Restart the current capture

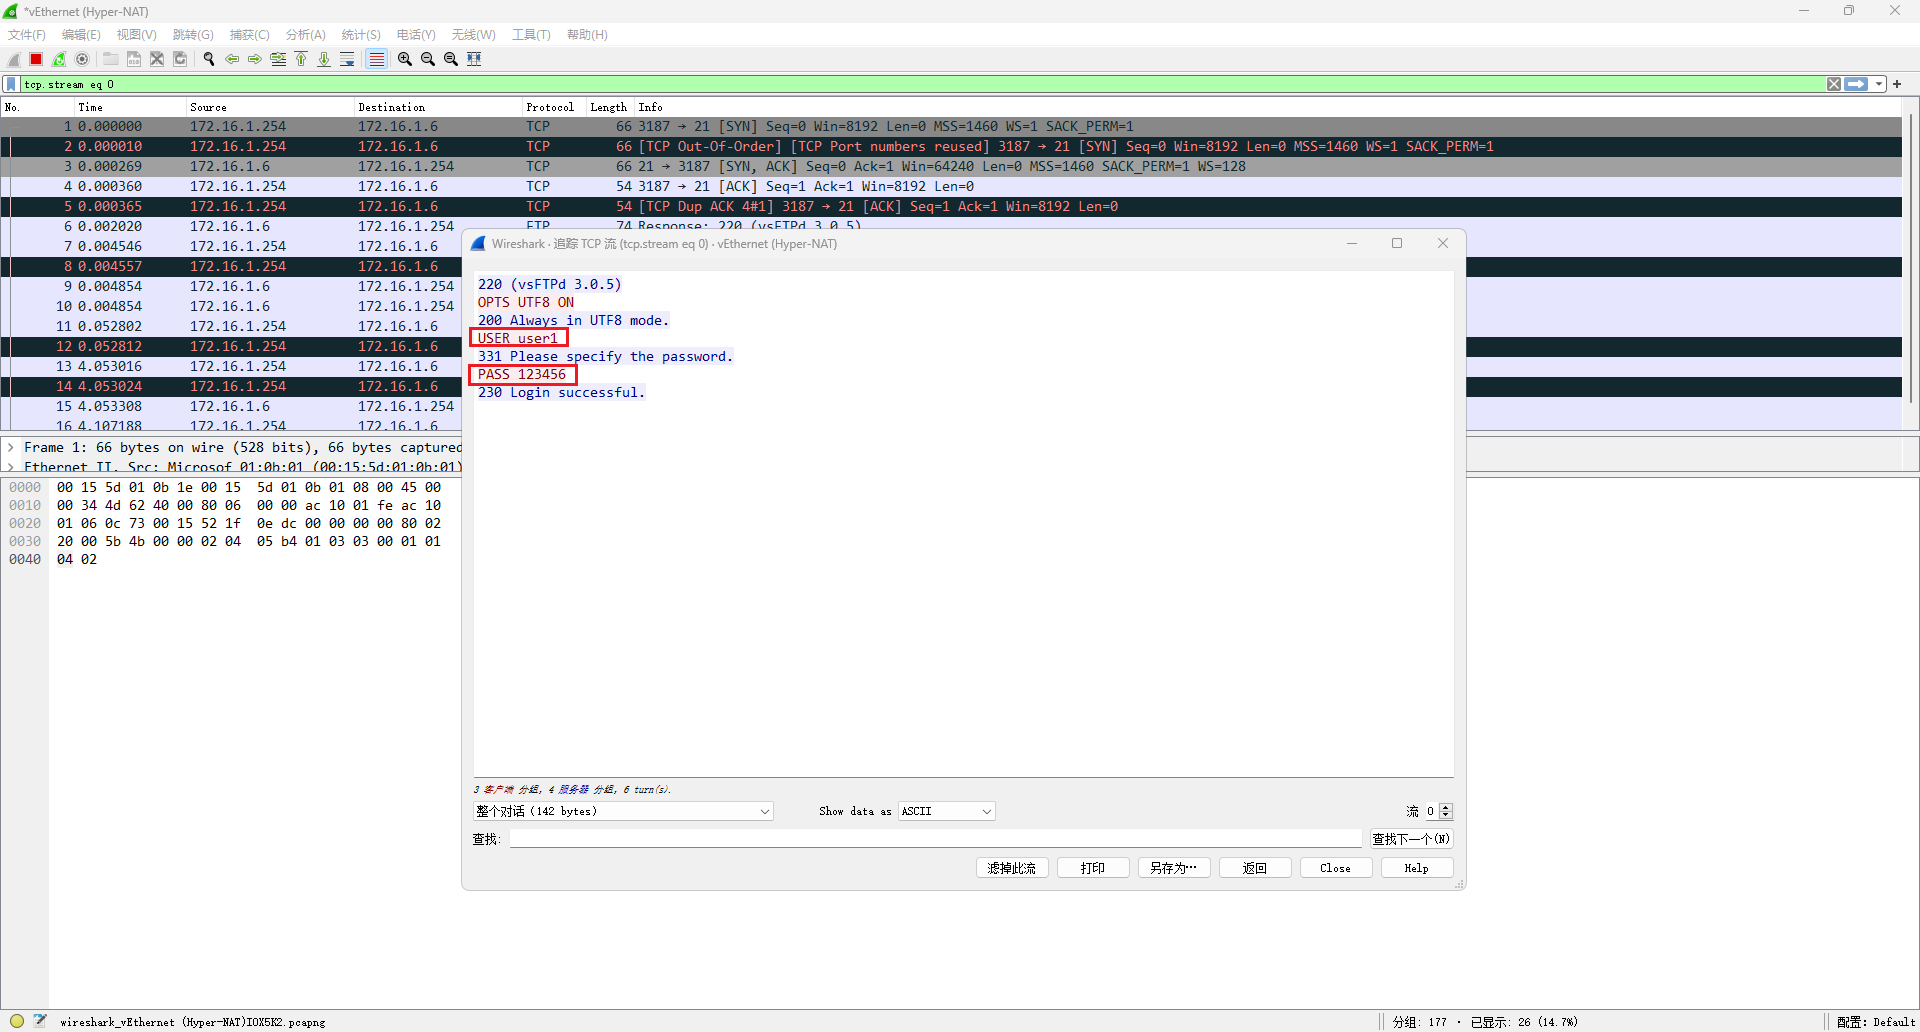coord(60,59)
